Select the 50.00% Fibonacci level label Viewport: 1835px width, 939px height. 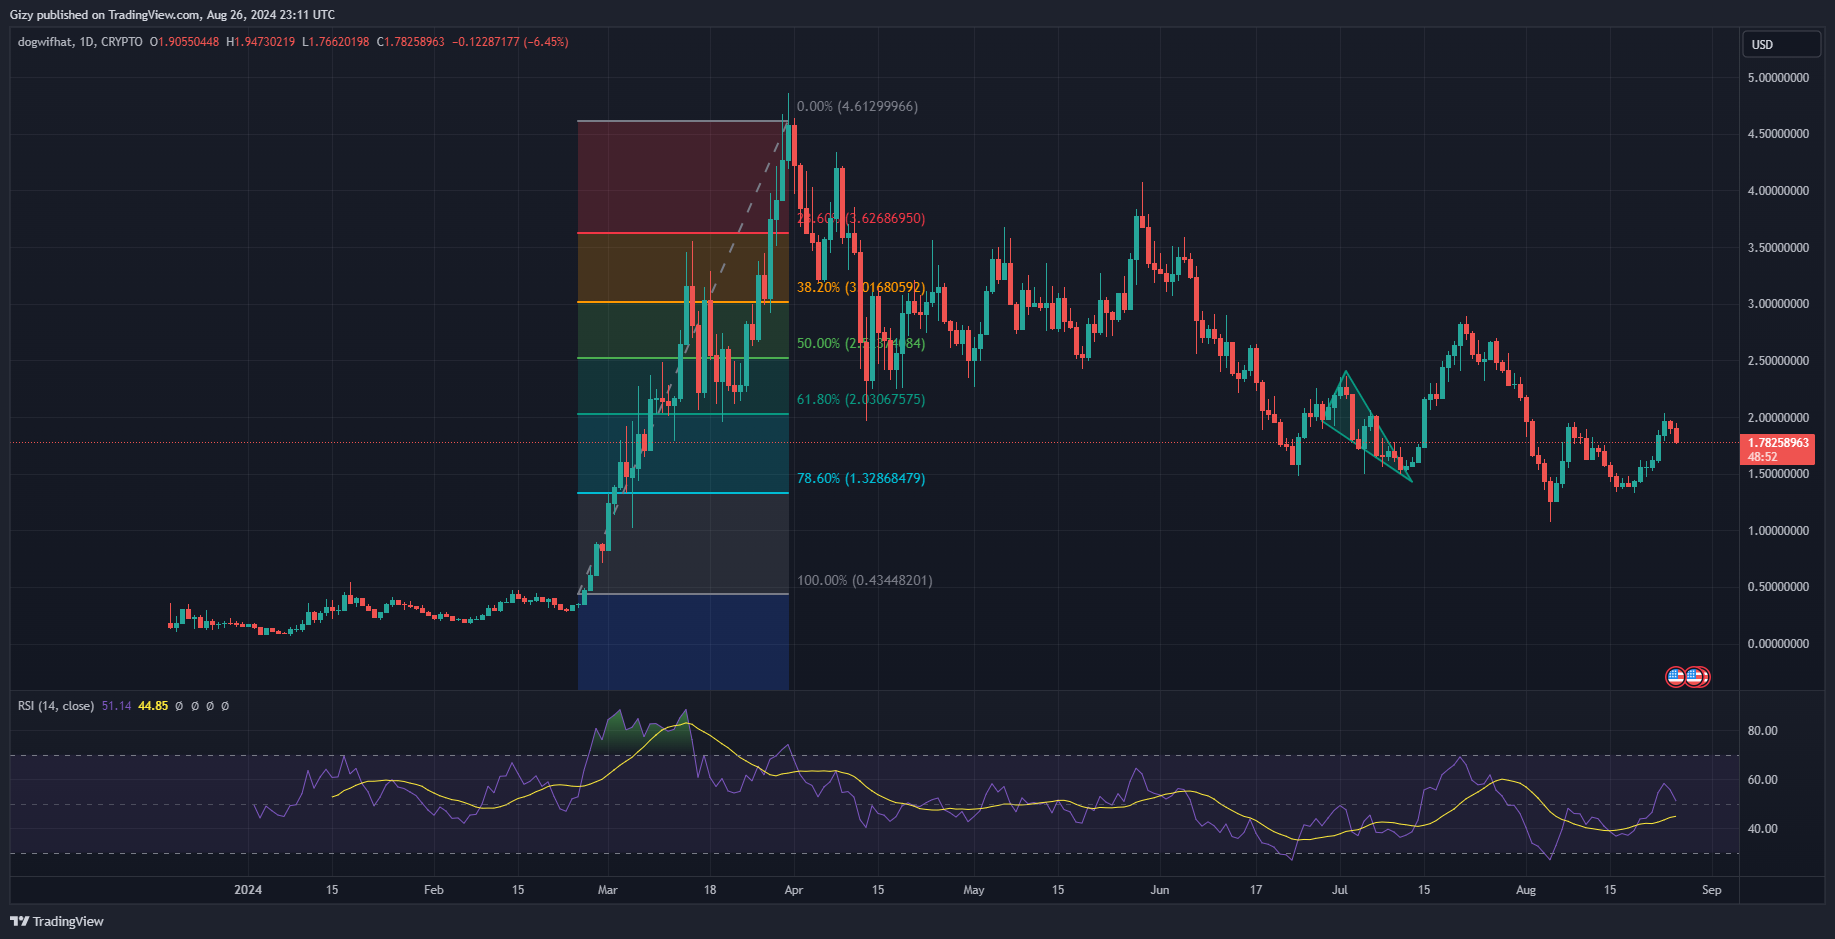coord(860,343)
